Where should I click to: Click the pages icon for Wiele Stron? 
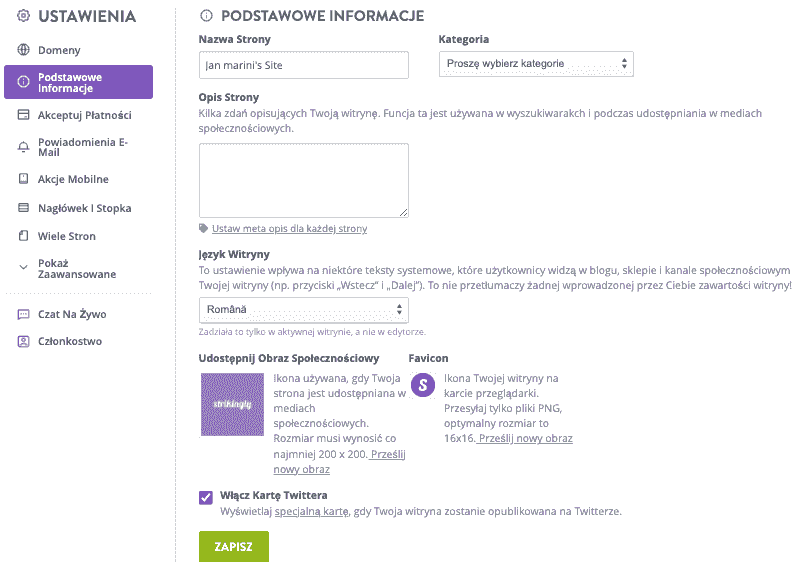pyautogui.click(x=23, y=237)
